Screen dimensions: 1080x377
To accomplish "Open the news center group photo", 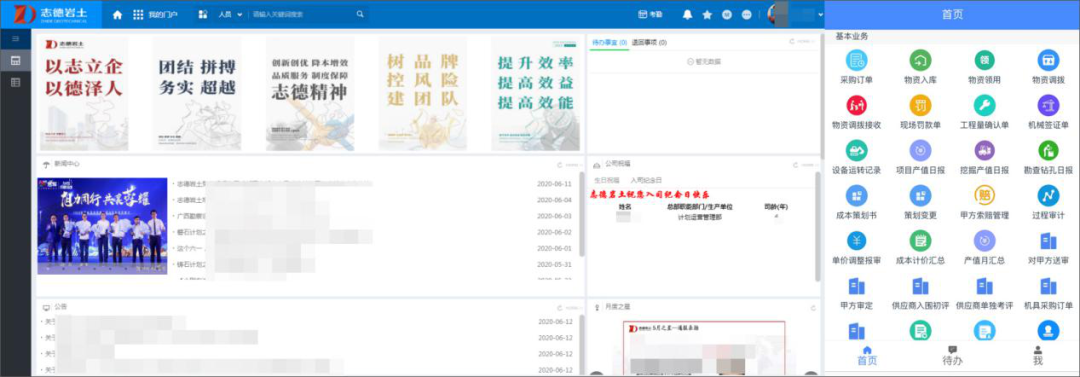I will click(x=103, y=226).
